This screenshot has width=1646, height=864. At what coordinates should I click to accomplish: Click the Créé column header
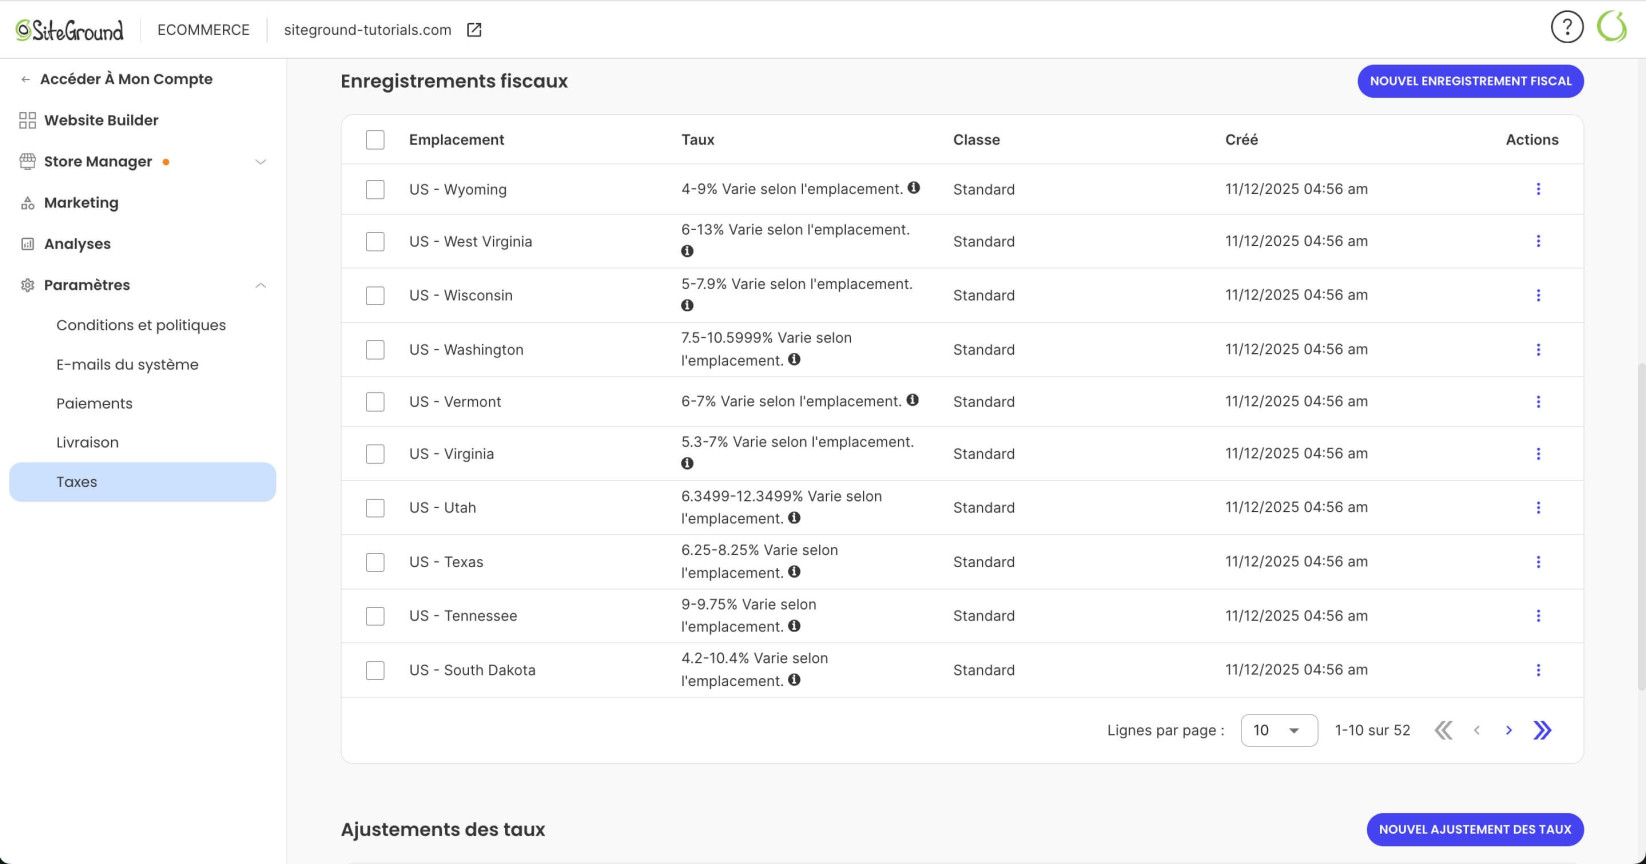click(1241, 140)
